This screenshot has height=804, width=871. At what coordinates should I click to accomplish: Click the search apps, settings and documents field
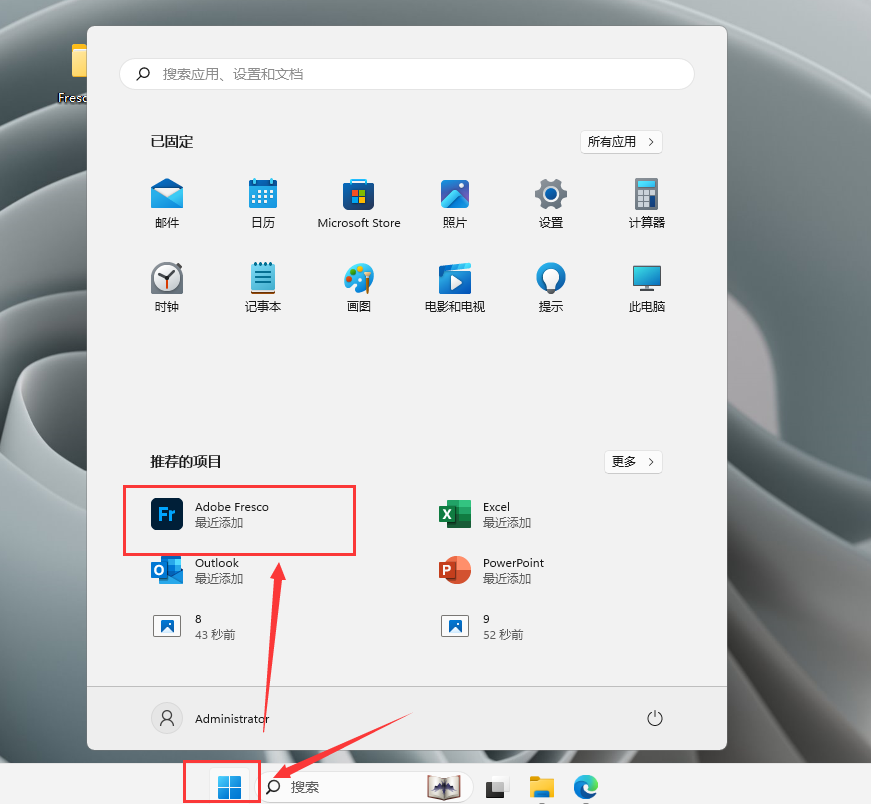[x=406, y=74]
